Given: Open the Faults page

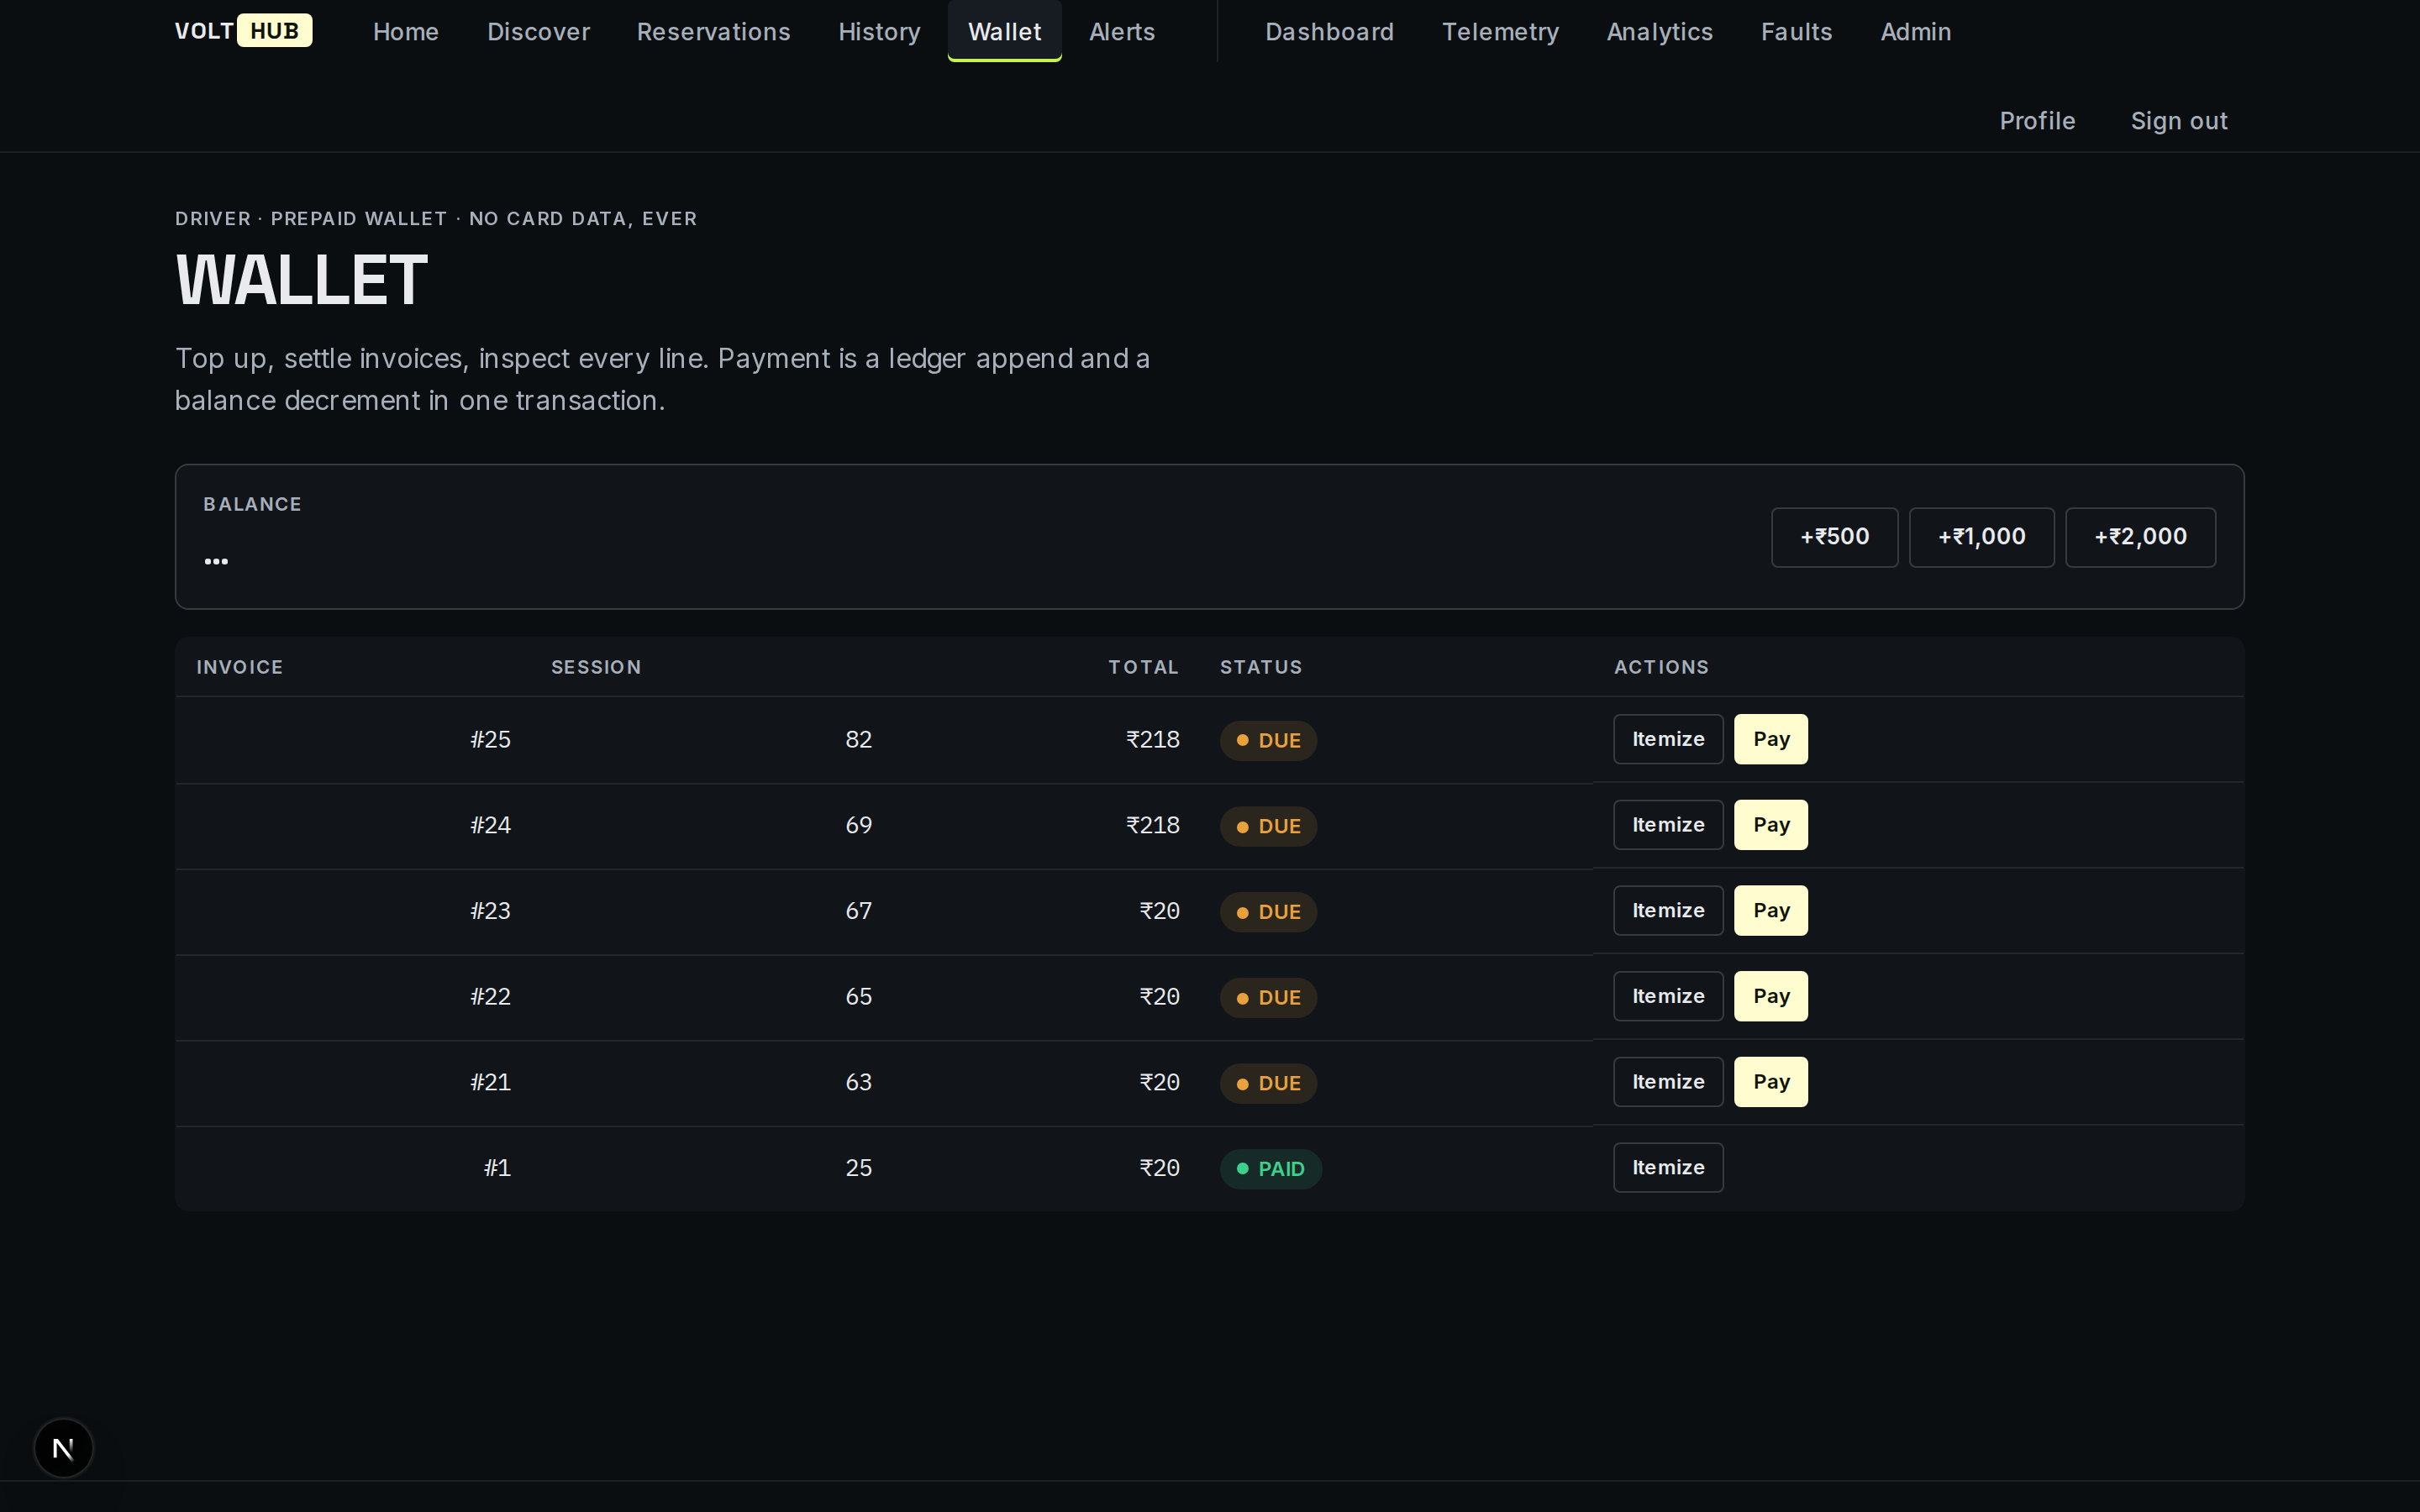Looking at the screenshot, I should pyautogui.click(x=1796, y=32).
